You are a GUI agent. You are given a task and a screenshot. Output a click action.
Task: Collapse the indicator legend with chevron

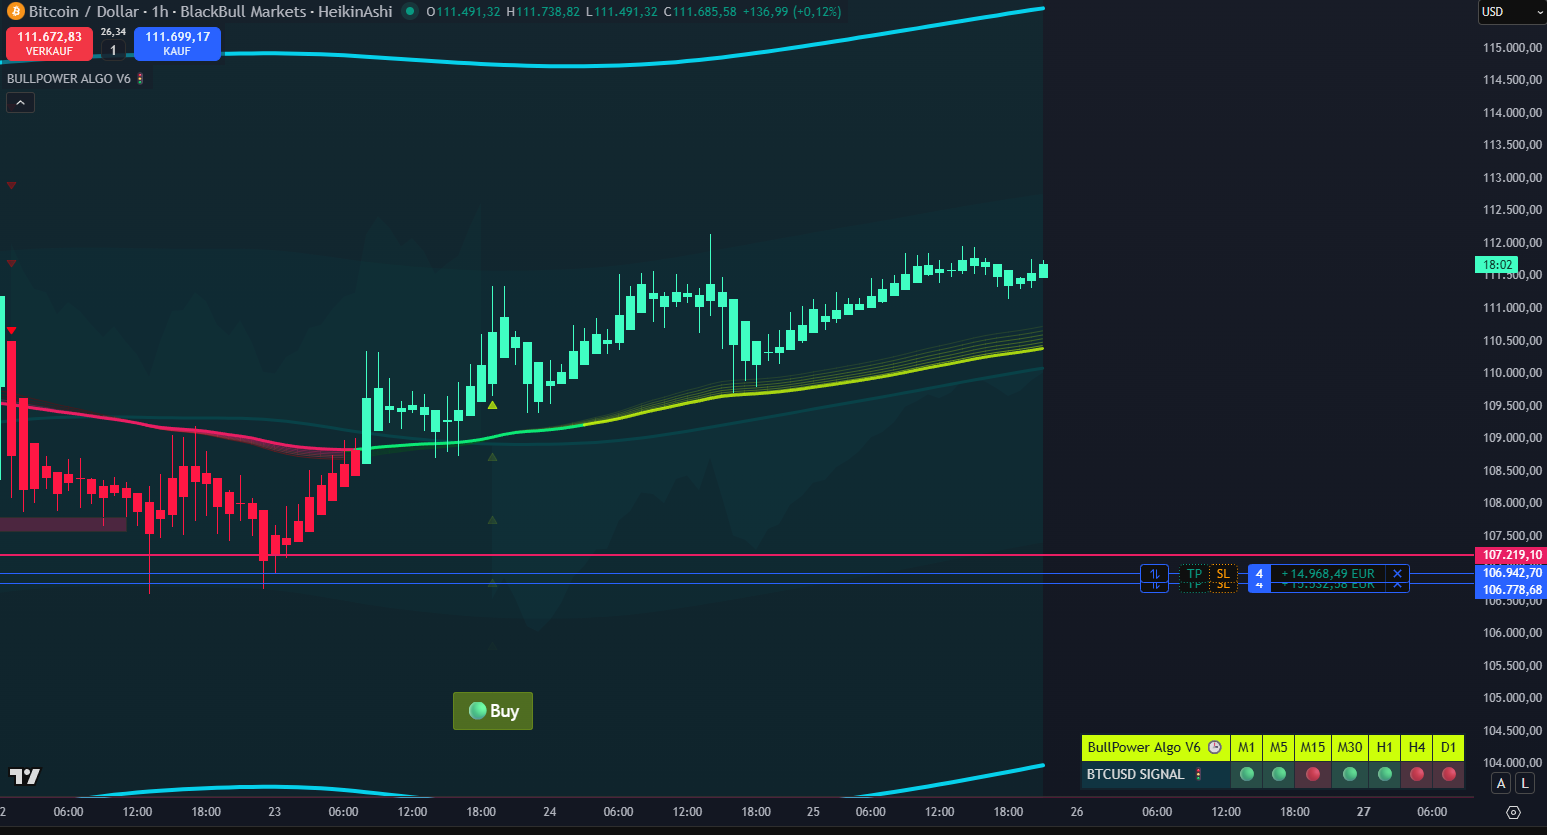click(20, 102)
